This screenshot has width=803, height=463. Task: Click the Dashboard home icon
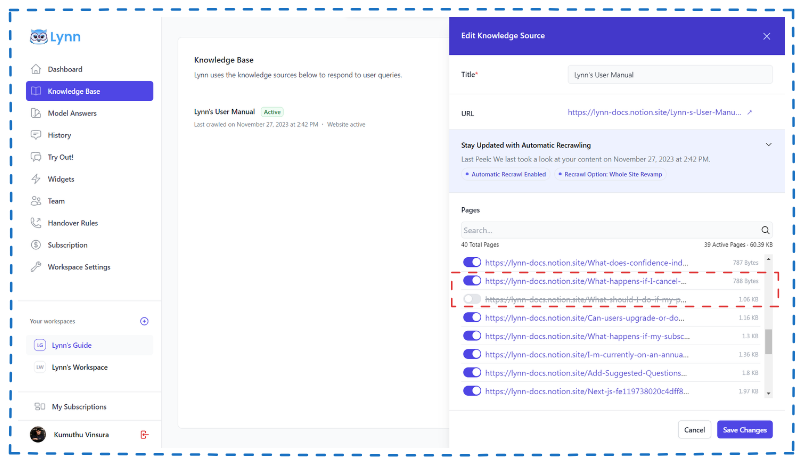coord(37,69)
